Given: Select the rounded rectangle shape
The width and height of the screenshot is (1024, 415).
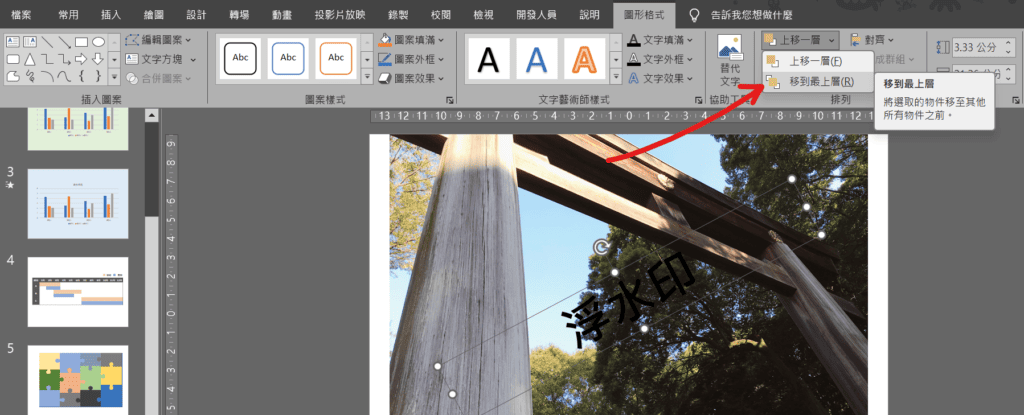Looking at the screenshot, I should tap(12, 59).
